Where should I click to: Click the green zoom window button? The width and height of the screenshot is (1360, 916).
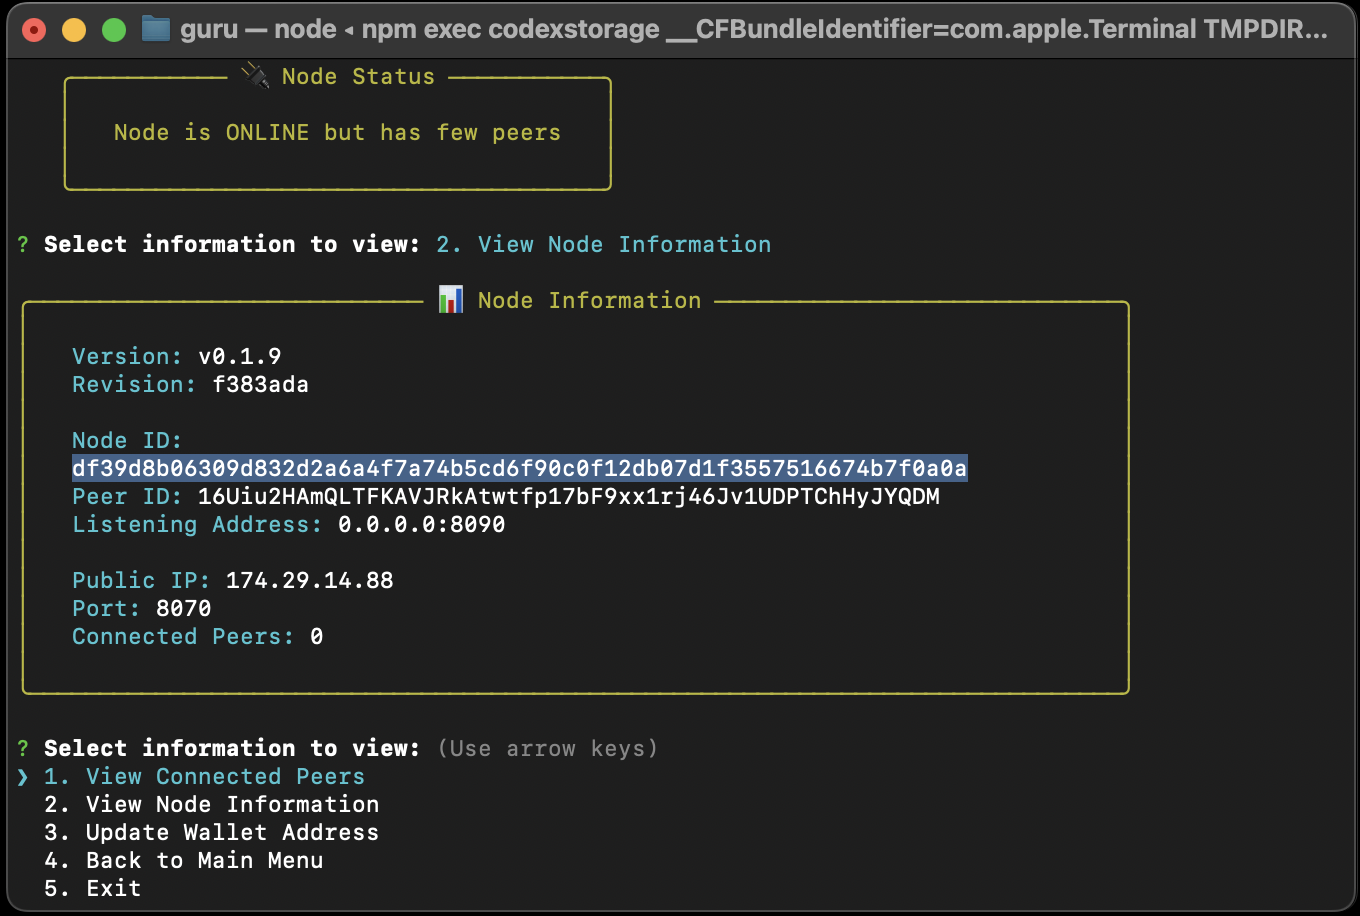coord(114,30)
